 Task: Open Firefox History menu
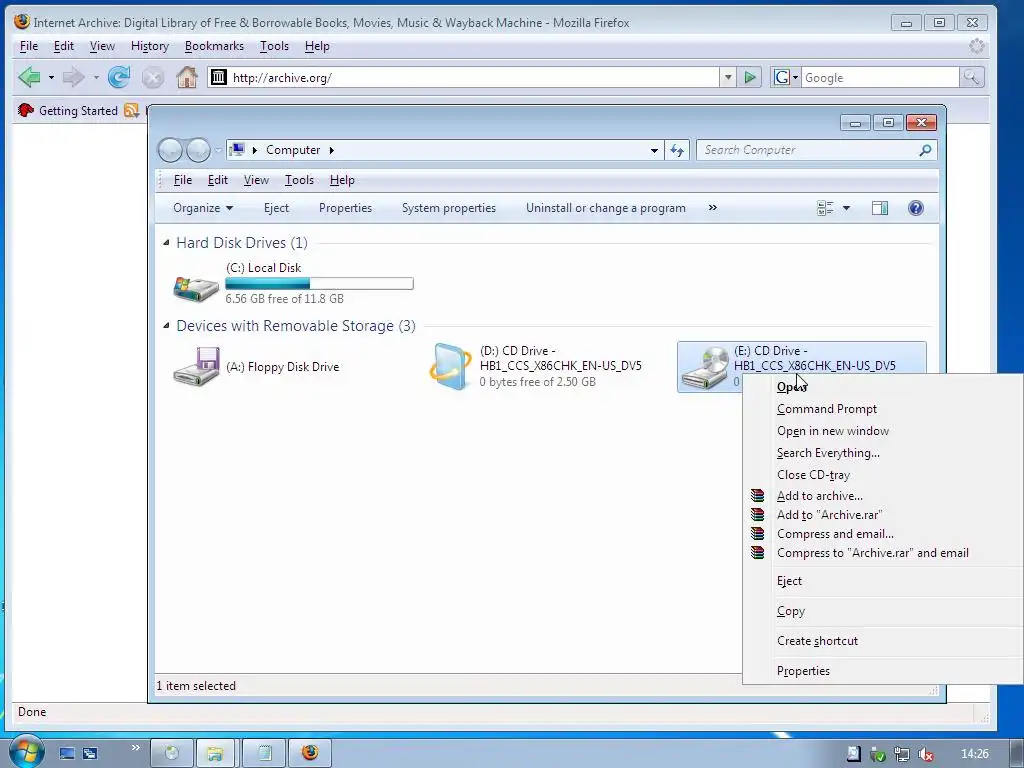(150, 46)
